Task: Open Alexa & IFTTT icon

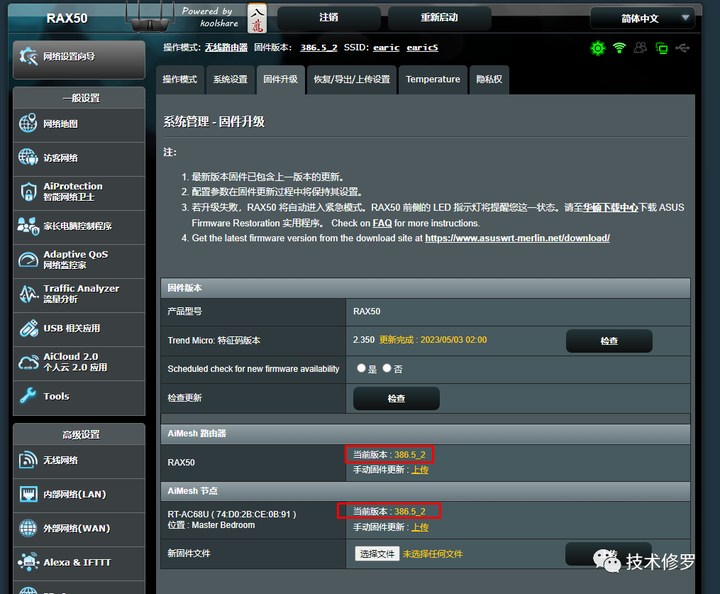Action: pyautogui.click(x=28, y=562)
